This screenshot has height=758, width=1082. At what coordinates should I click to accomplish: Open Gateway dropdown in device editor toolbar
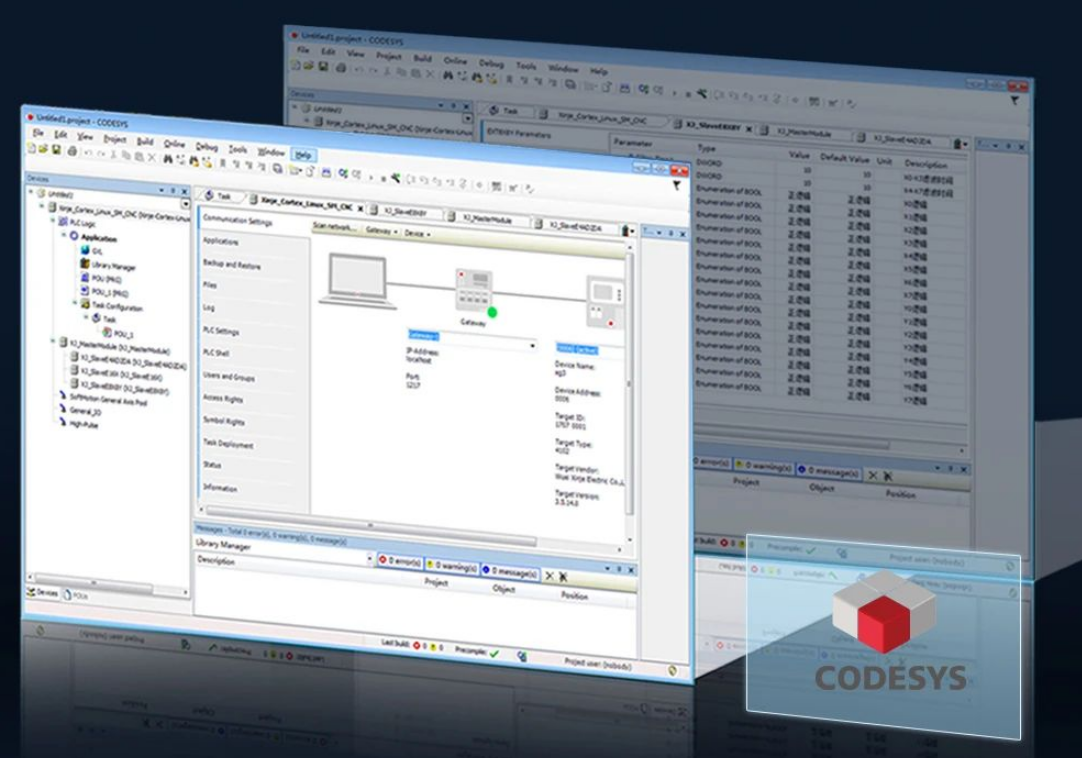pos(381,231)
